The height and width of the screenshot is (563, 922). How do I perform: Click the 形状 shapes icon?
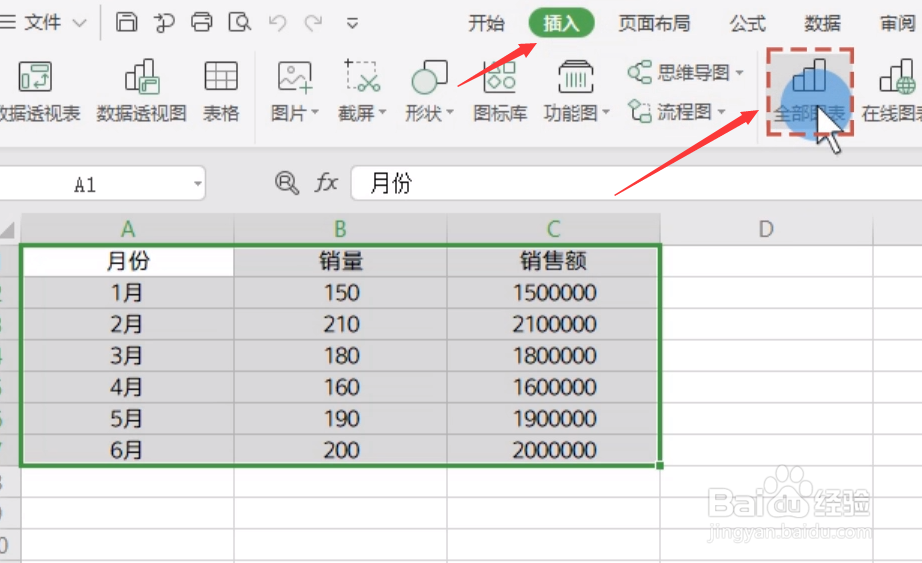click(x=429, y=76)
